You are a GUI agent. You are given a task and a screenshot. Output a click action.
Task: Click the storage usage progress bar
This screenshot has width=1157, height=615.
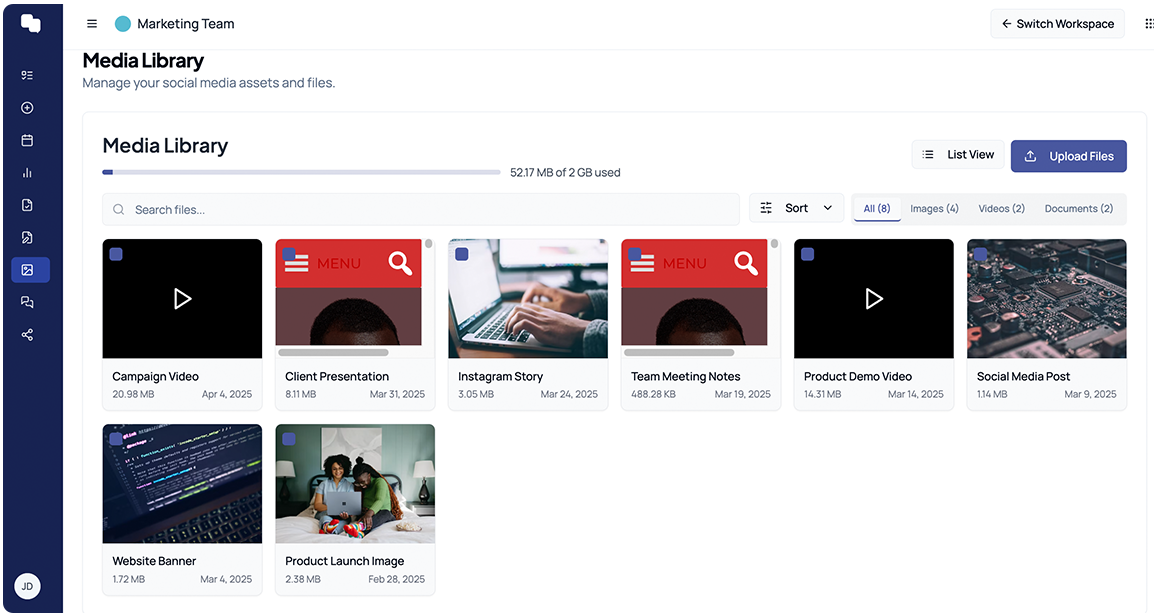[301, 173]
